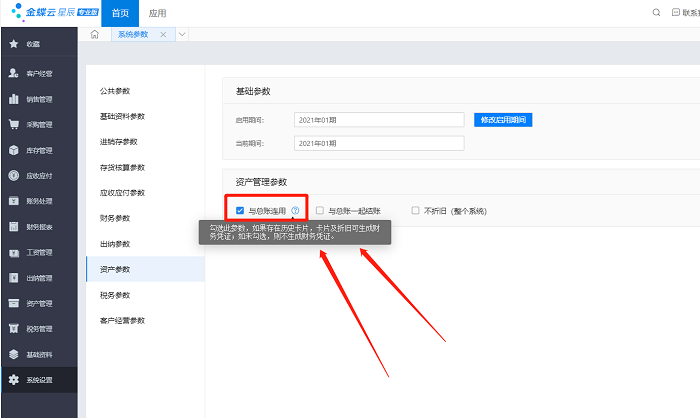This screenshot has height=418, width=700.
Task: Open 资产管理 sidebar icon
Action: coord(13,303)
